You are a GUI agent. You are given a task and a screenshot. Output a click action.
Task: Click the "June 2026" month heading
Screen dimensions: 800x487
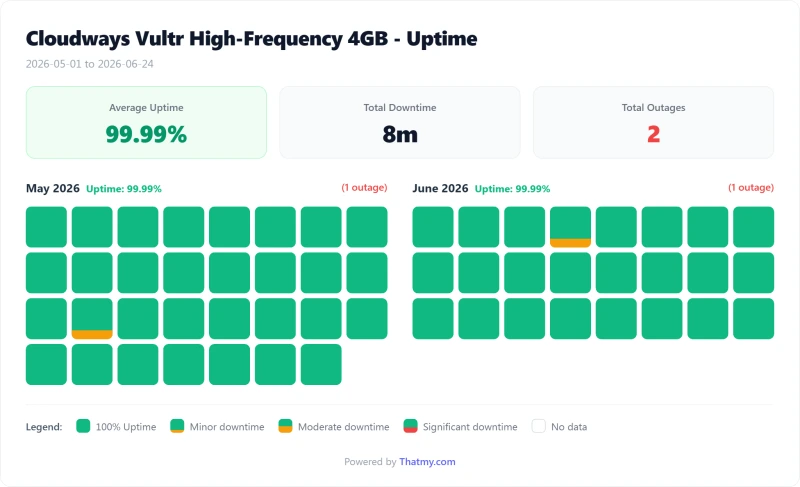click(440, 188)
